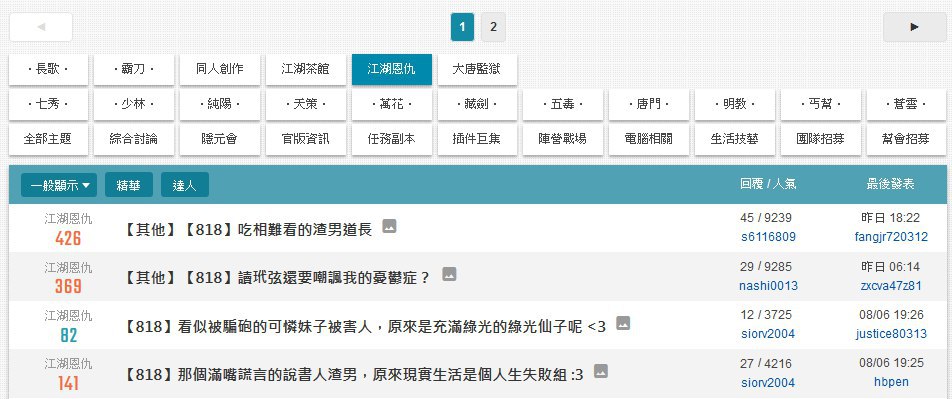This screenshot has height=399, width=952.
Task: Open thread 請玳弦還要嘲諷我的憂鬱症
Action: 277,278
